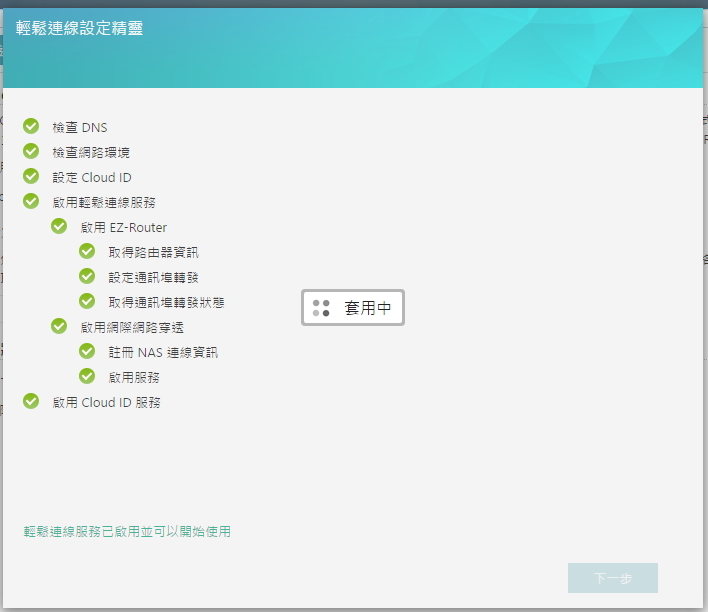Click the 輕鬆連線設定精靈 wizard title
The image size is (708, 612).
click(x=79, y=28)
